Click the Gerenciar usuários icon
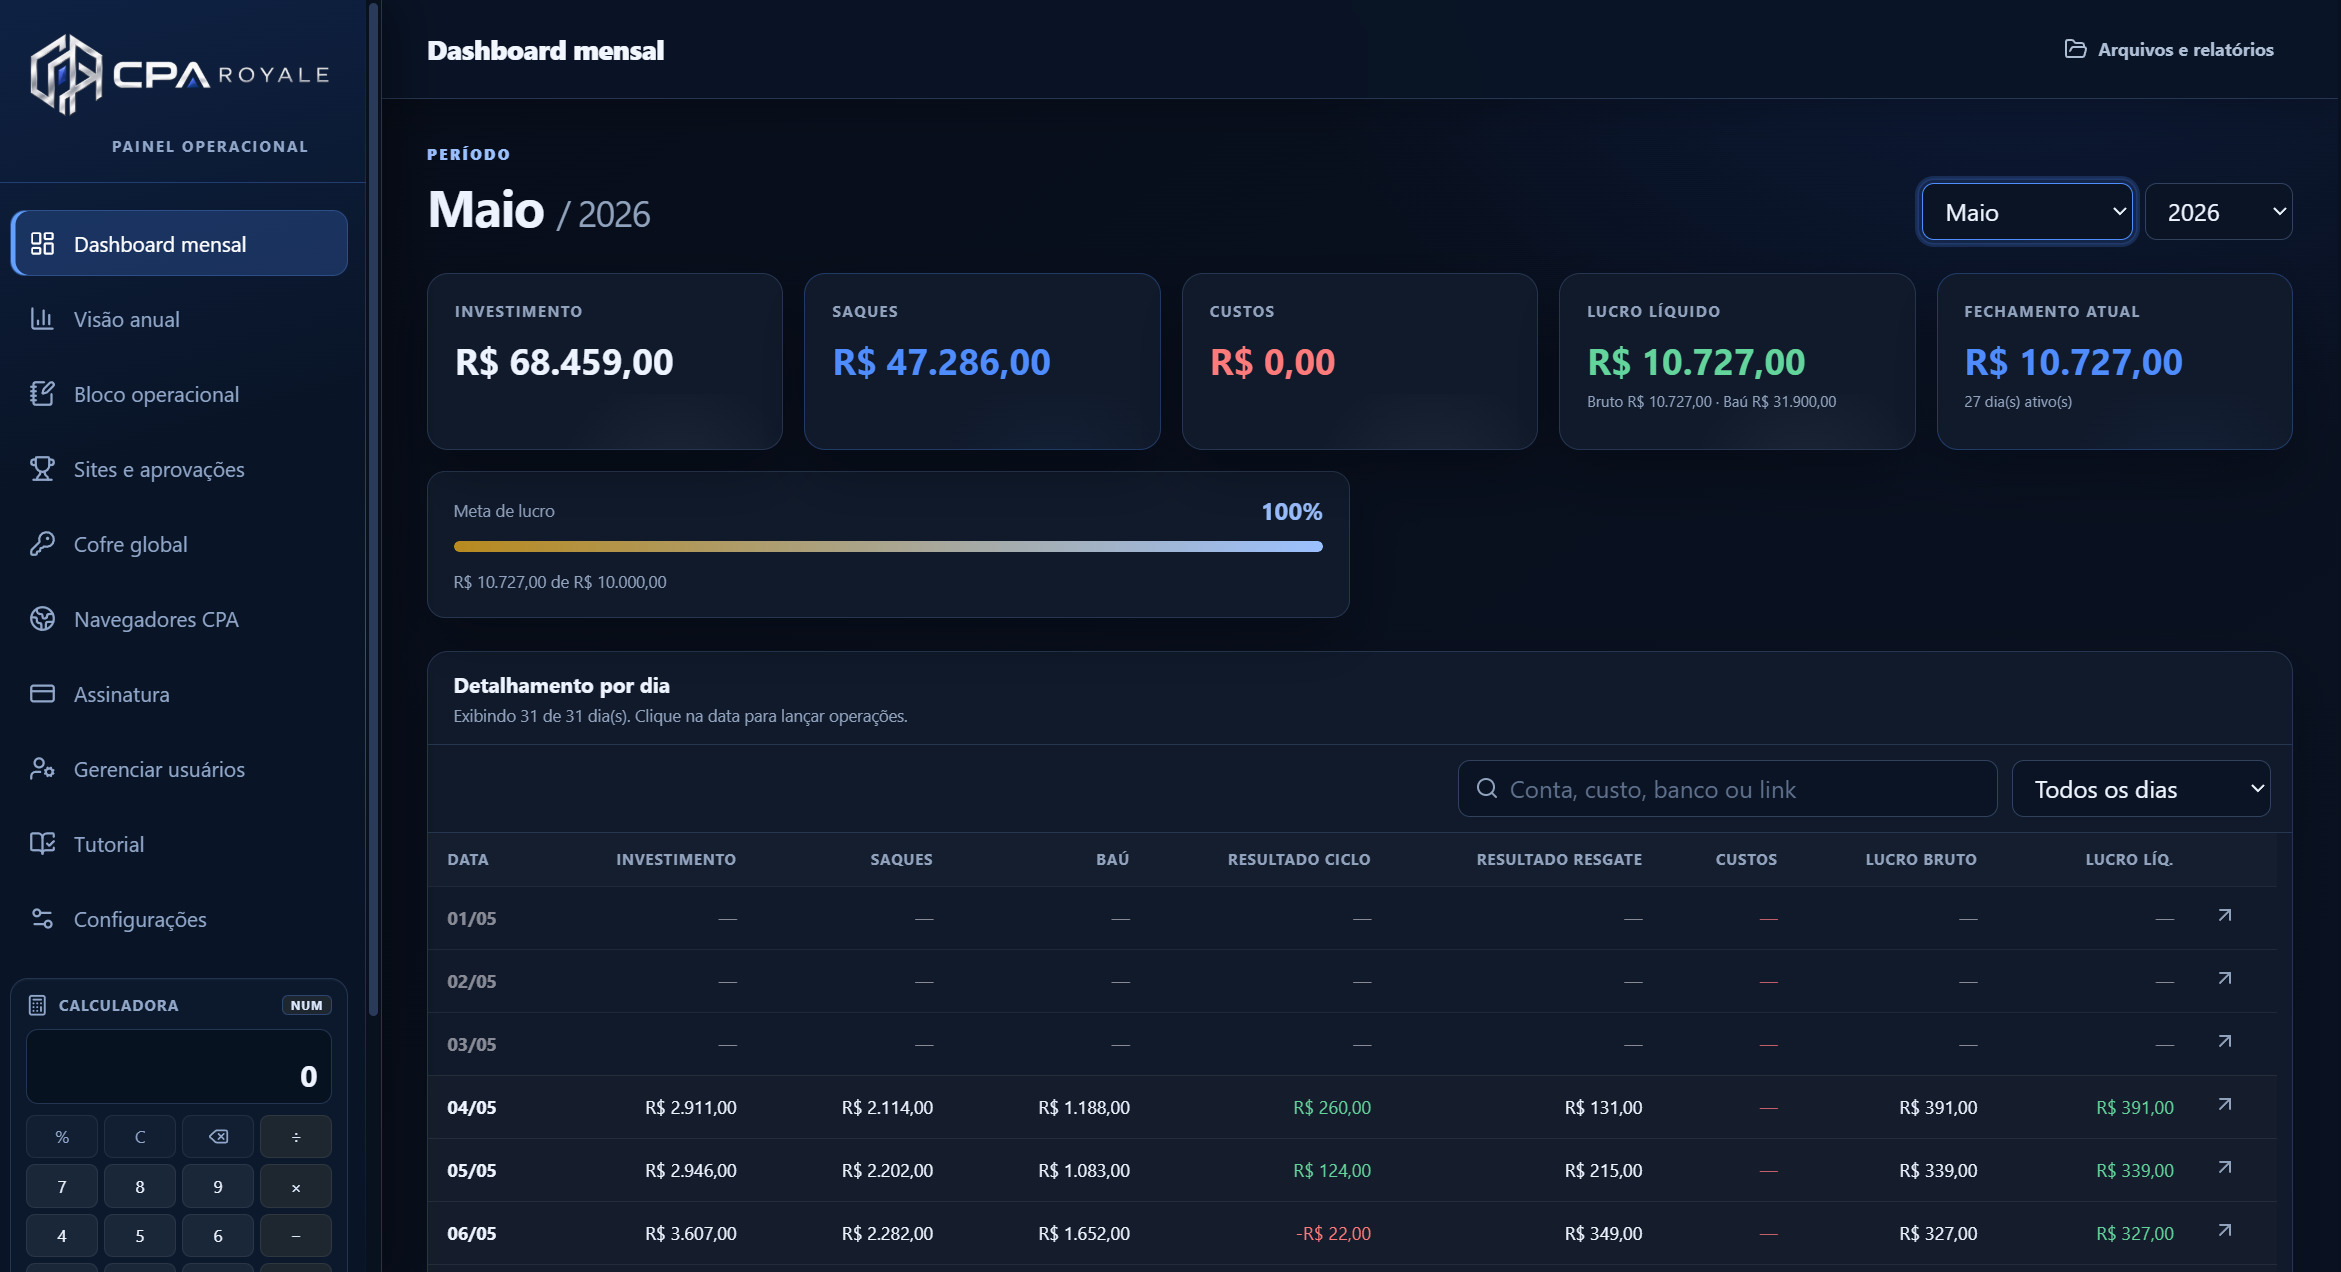 tap(42, 769)
